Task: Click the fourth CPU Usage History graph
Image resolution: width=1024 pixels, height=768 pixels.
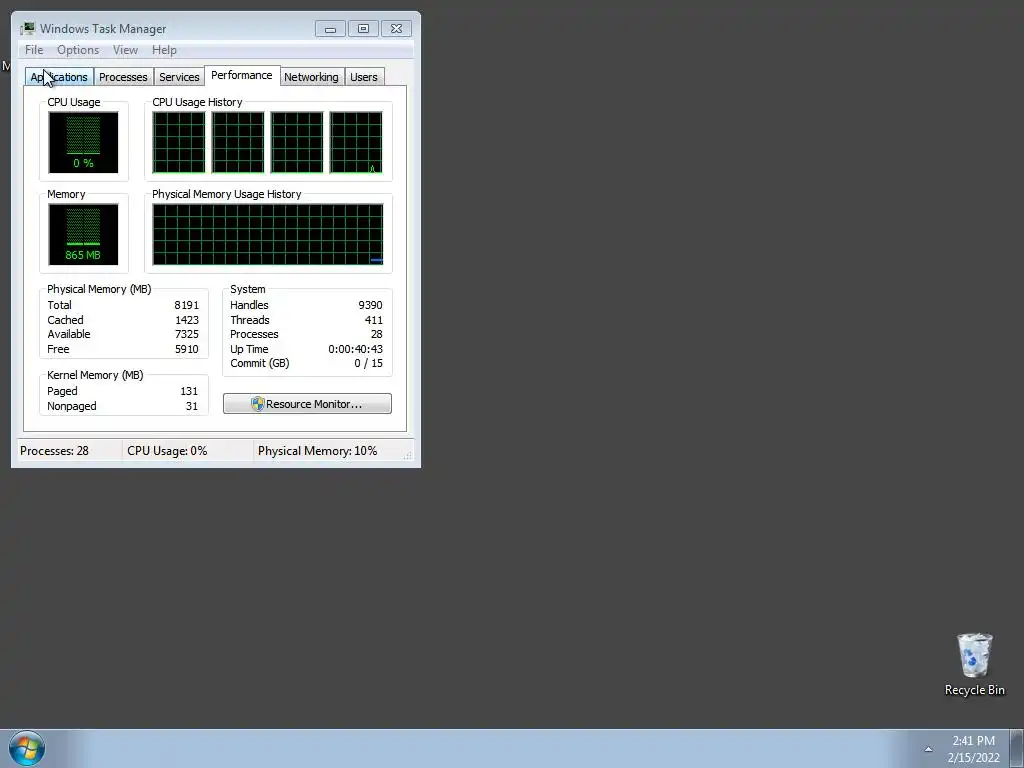Action: point(356,142)
